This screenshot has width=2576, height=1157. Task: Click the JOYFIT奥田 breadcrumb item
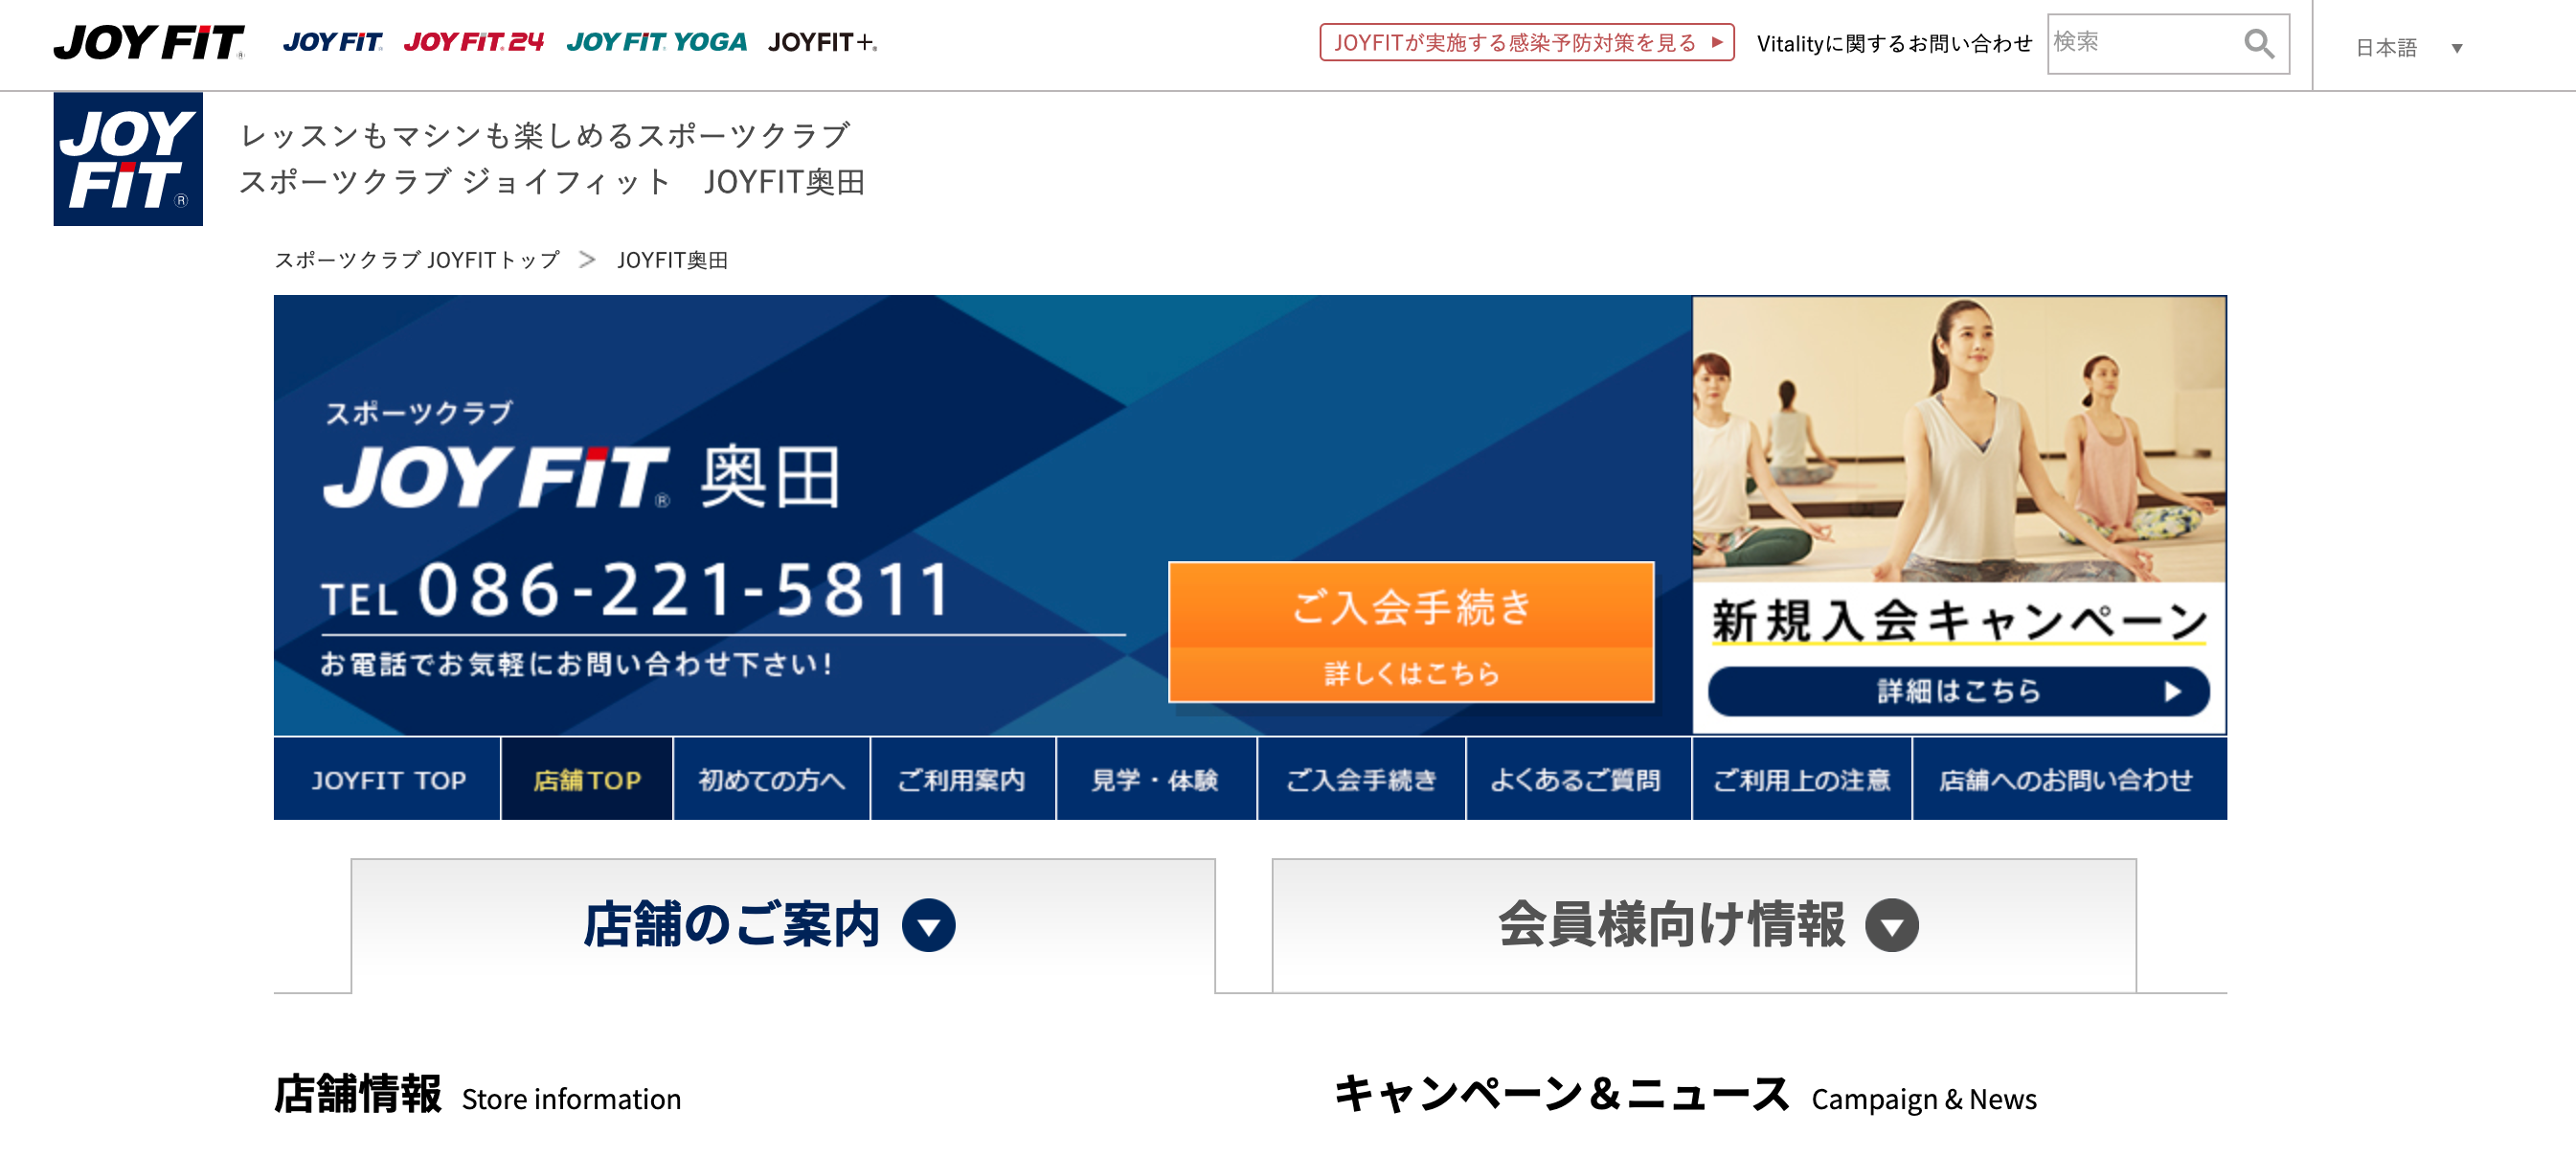[x=672, y=260]
